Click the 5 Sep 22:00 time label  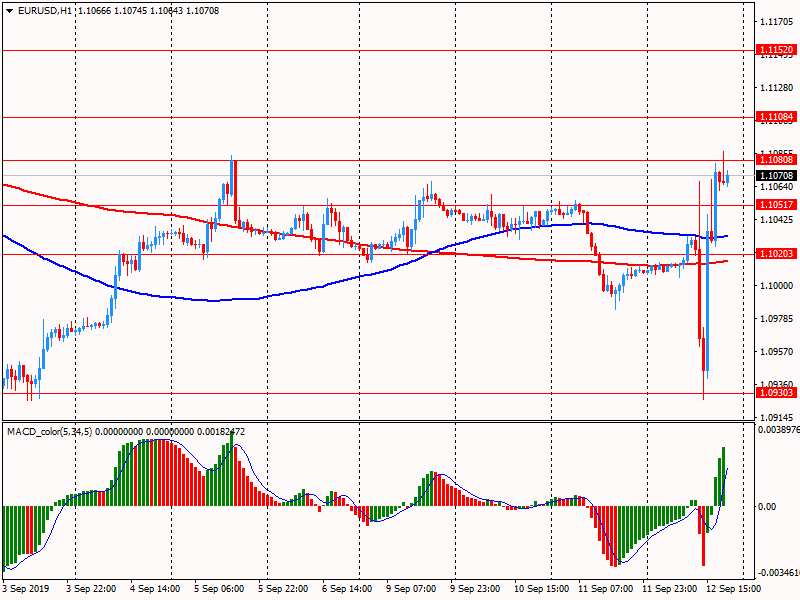point(283,589)
